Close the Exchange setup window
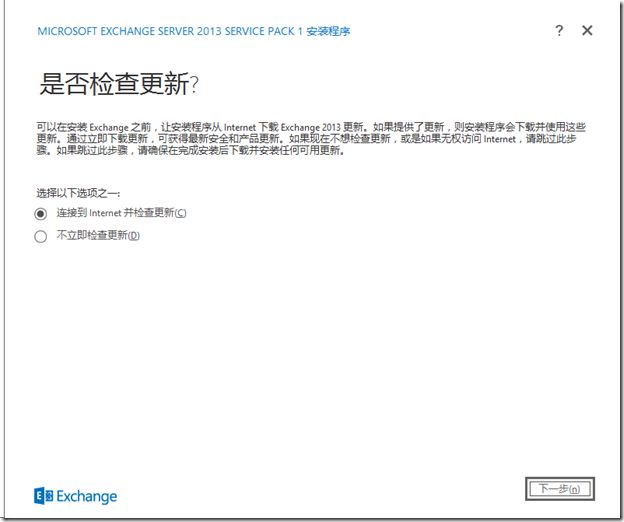The height and width of the screenshot is (522, 624). click(587, 30)
